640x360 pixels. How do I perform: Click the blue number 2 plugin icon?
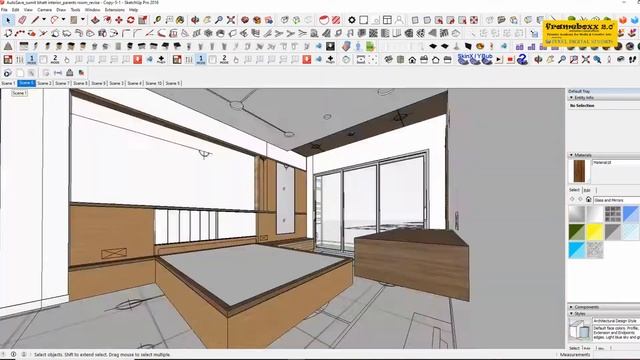pos(522,60)
